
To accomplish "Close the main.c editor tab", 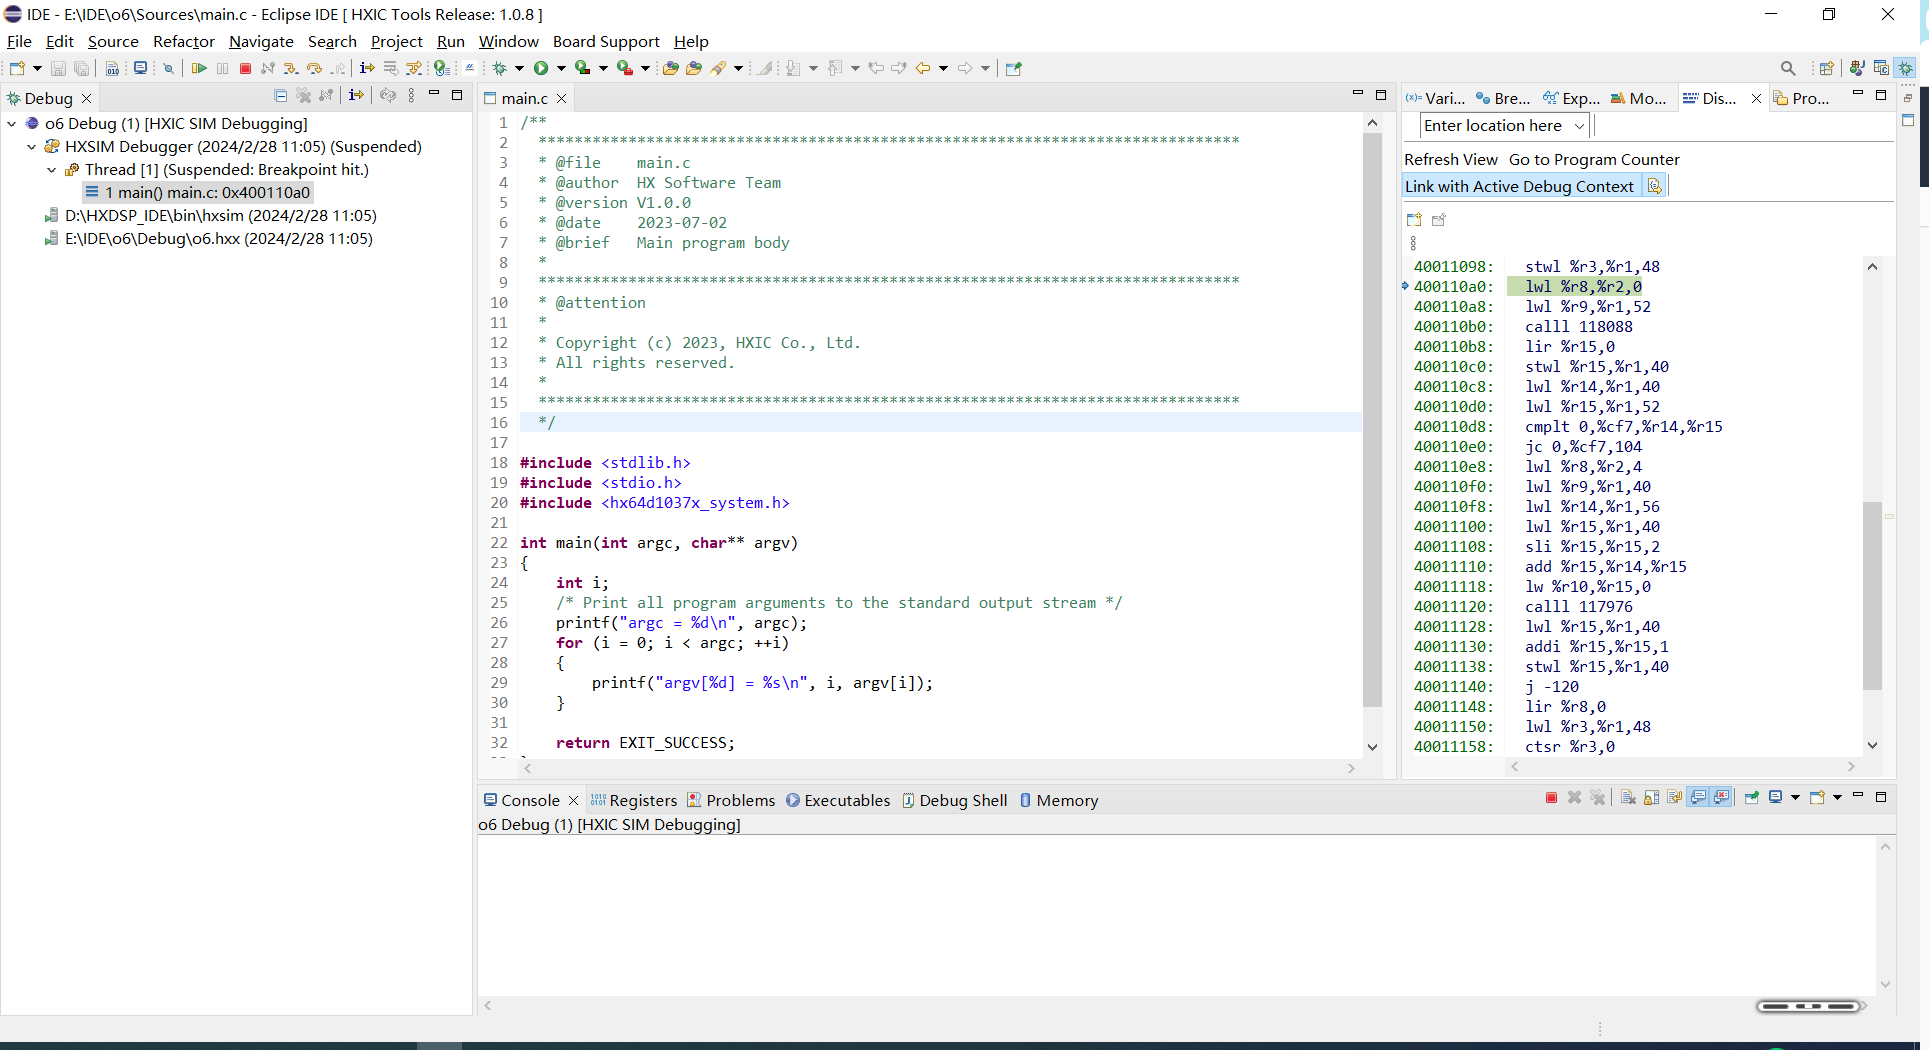I will coord(562,98).
